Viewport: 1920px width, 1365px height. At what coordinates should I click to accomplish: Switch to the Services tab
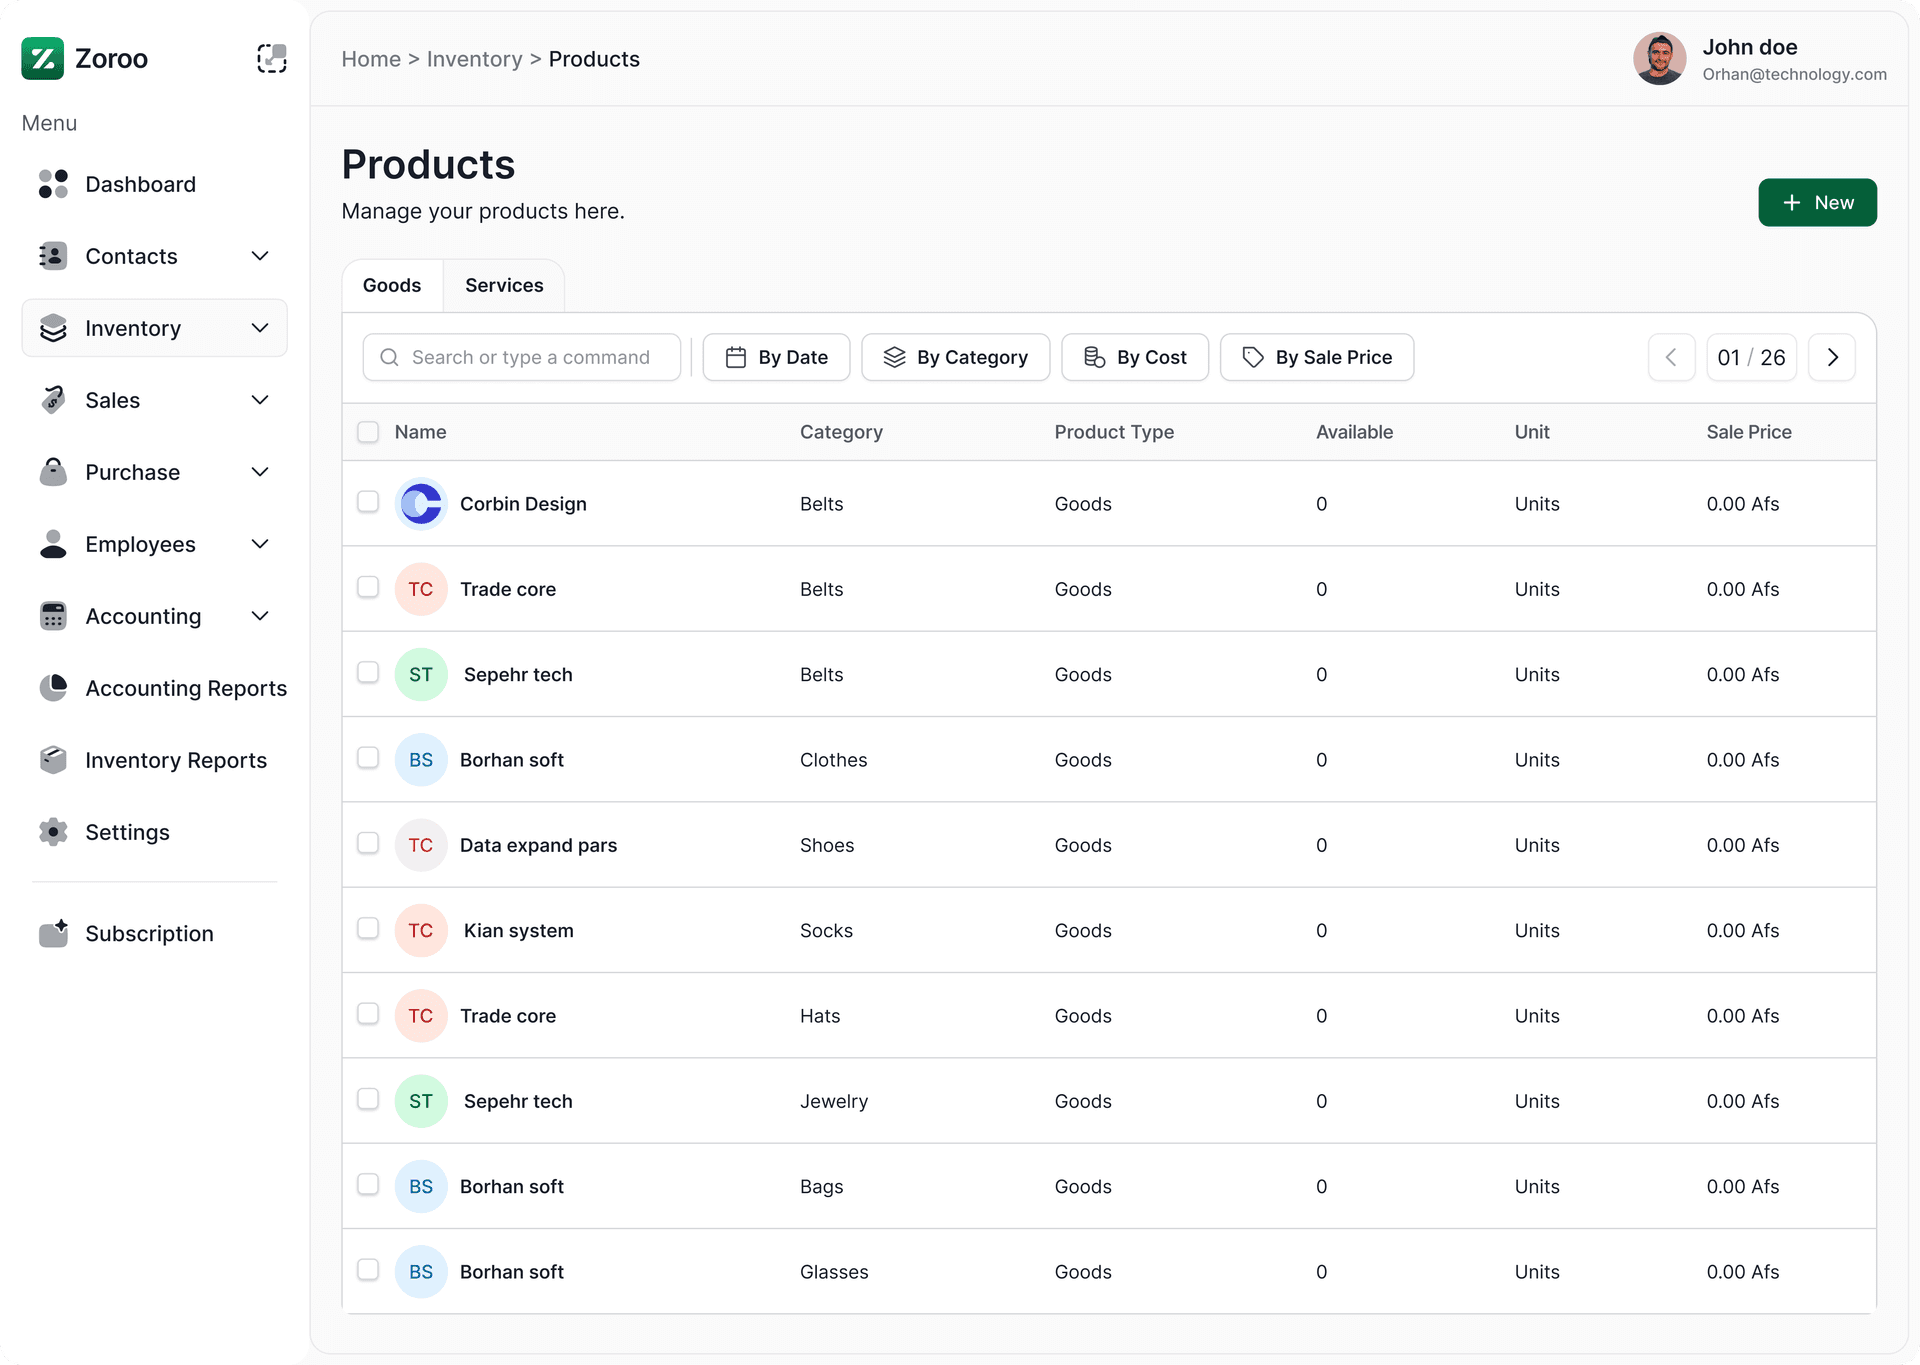(x=503, y=285)
